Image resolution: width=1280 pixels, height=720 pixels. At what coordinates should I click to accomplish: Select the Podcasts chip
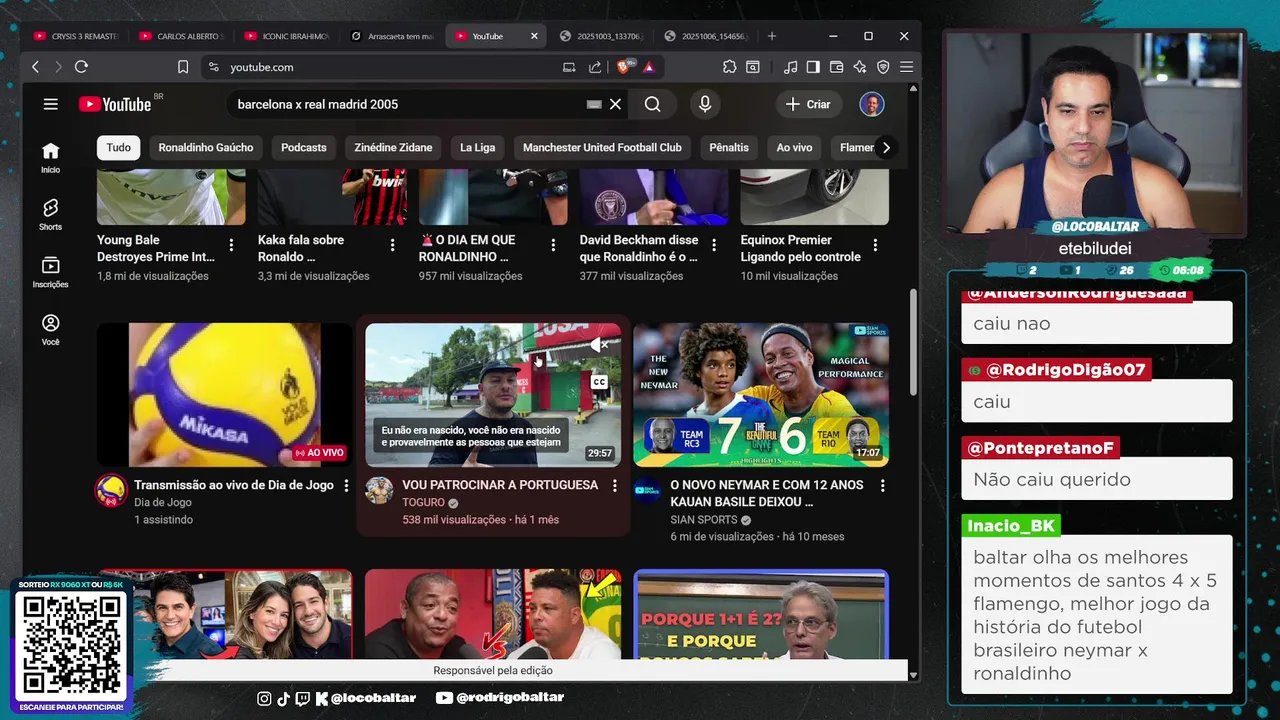[304, 147]
